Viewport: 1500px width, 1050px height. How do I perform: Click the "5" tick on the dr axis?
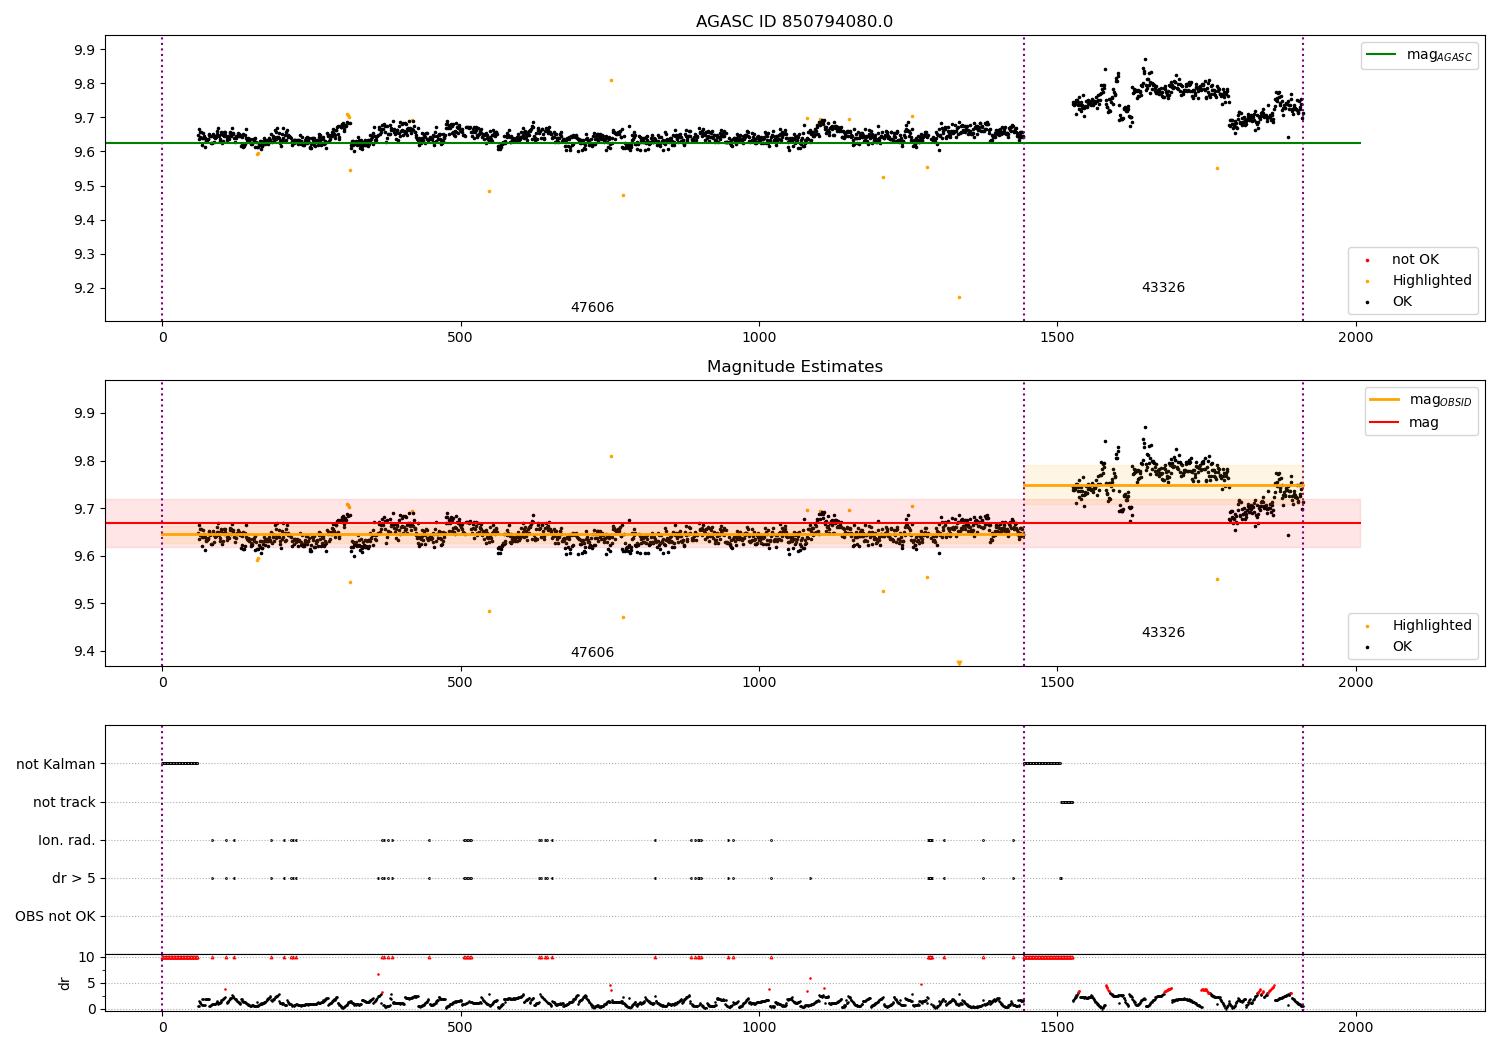(x=92, y=984)
